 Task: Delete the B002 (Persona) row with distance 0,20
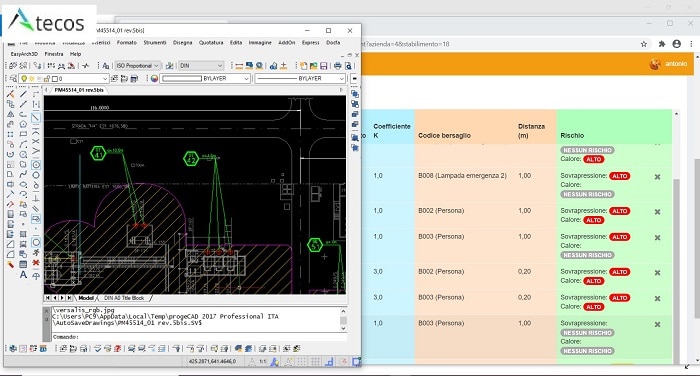[x=657, y=272]
